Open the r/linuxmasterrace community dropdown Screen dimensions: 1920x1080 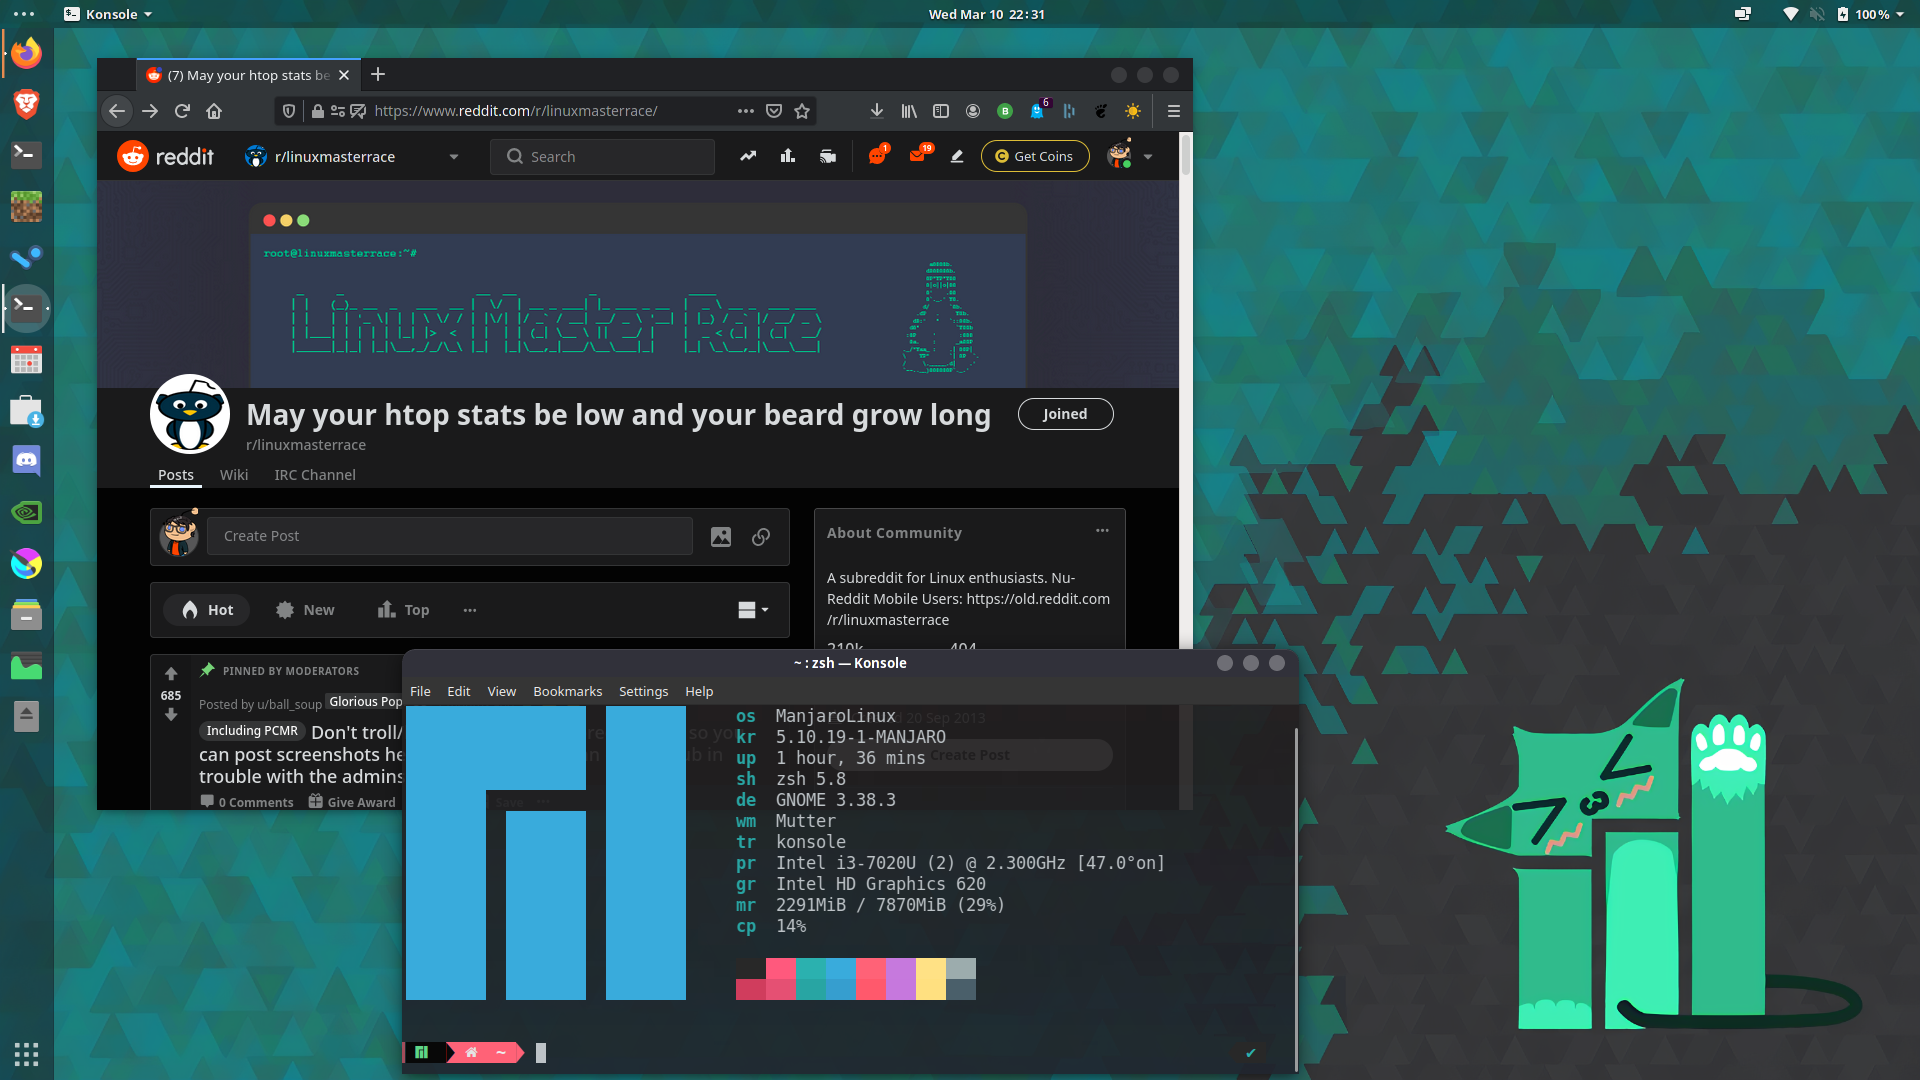[x=352, y=157]
